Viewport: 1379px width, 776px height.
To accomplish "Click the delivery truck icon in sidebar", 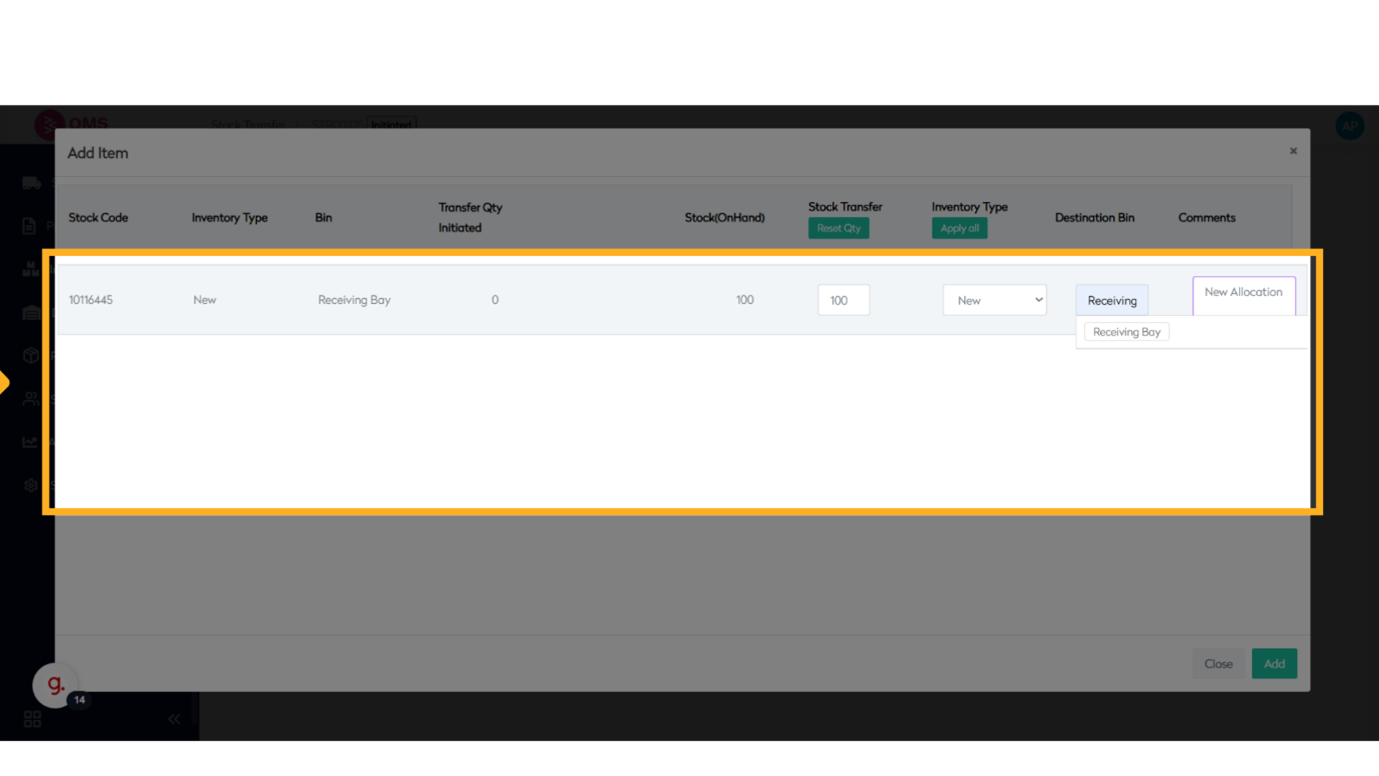I will (31, 183).
